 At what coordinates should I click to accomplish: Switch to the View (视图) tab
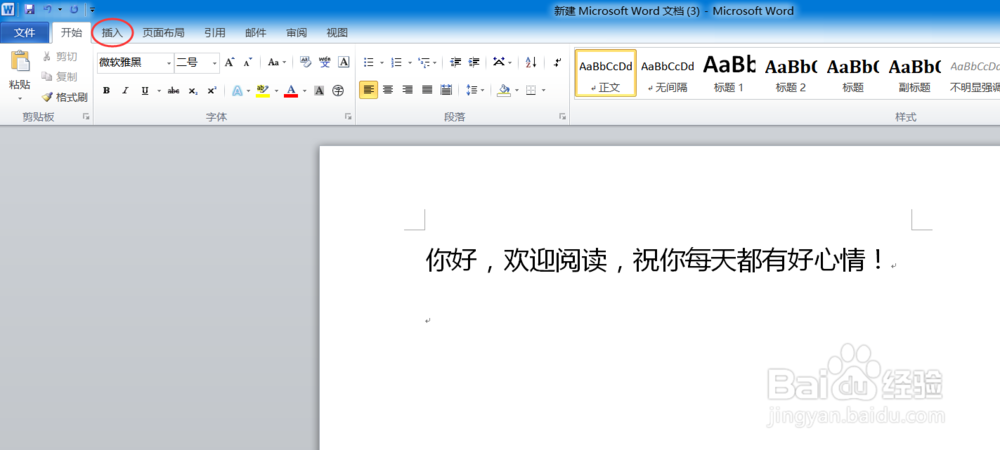(x=337, y=33)
